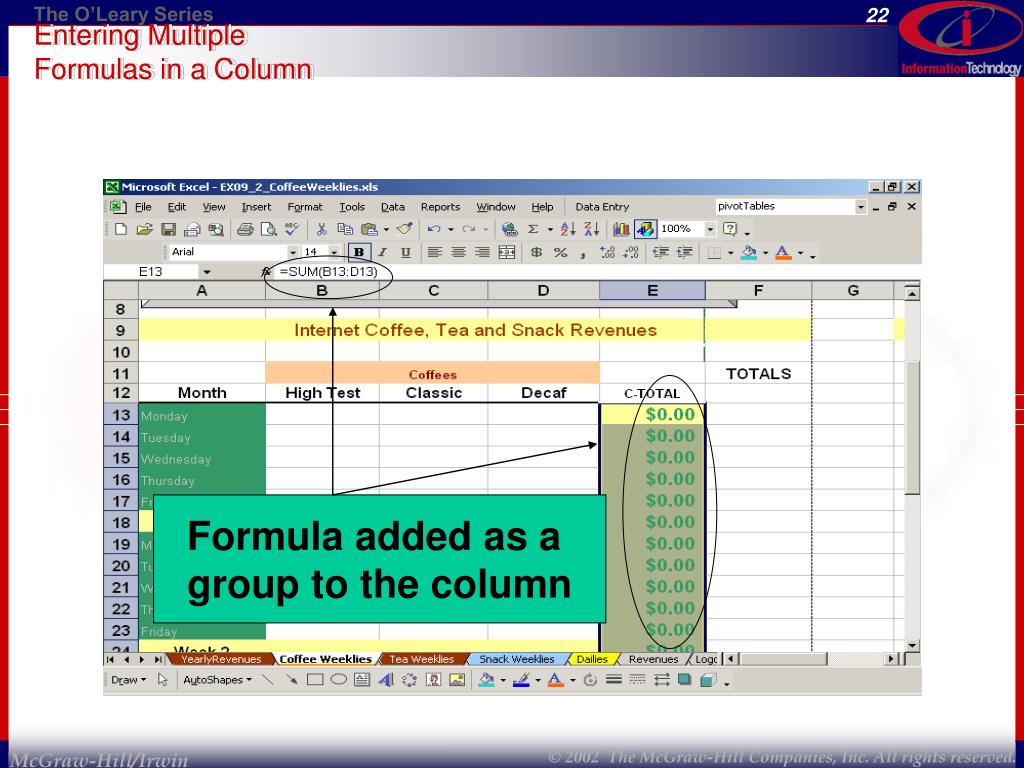Click the Cut scissors icon
Image resolution: width=1024 pixels, height=768 pixels.
tap(321, 229)
